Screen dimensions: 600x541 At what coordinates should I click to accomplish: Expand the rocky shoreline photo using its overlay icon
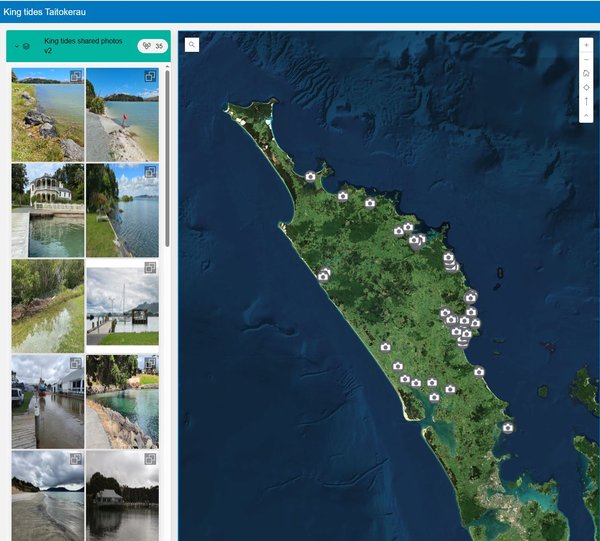(x=75, y=76)
